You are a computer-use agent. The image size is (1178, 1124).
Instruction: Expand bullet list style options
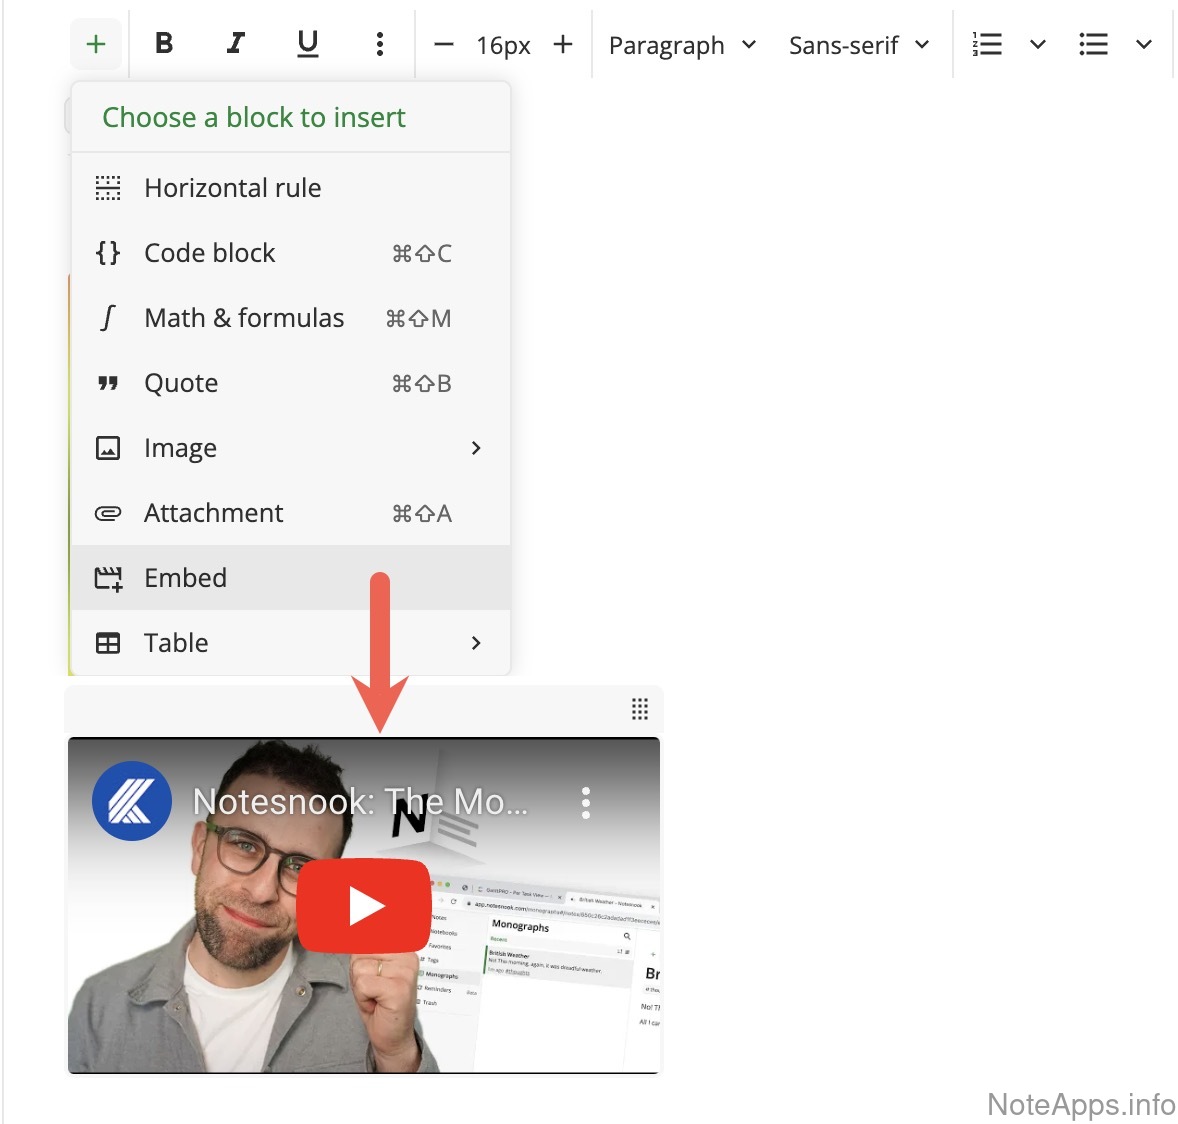[1144, 44]
